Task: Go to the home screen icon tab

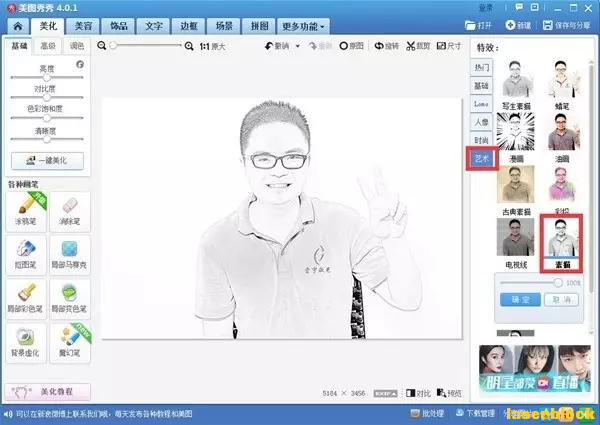Action: (18, 26)
